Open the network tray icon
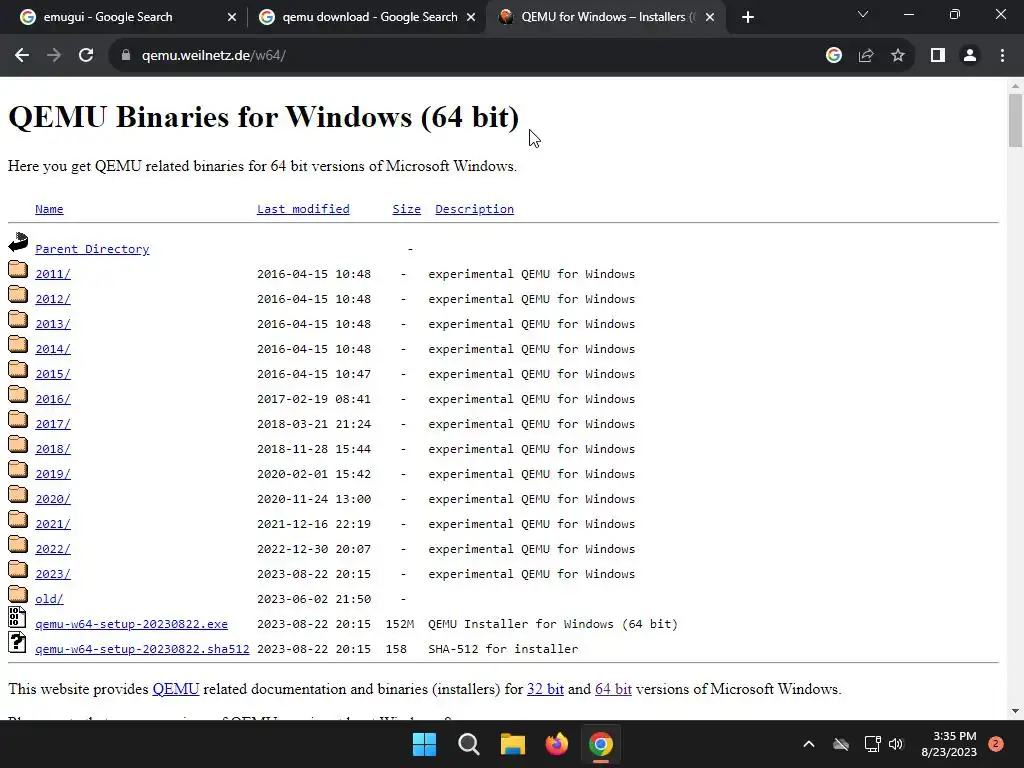Image resolution: width=1024 pixels, height=768 pixels. point(872,744)
